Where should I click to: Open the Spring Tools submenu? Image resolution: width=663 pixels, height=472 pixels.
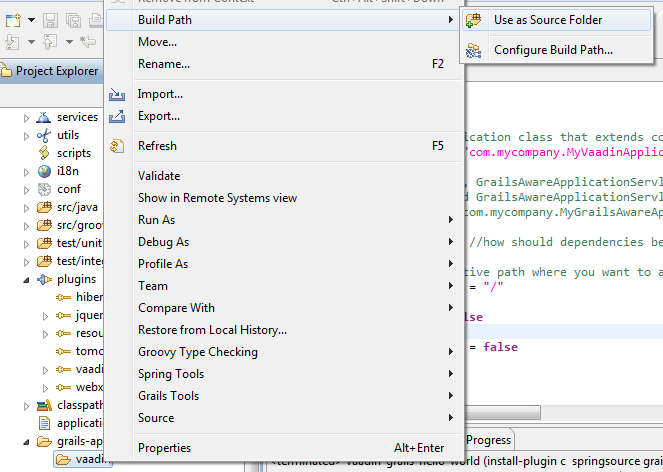284,374
